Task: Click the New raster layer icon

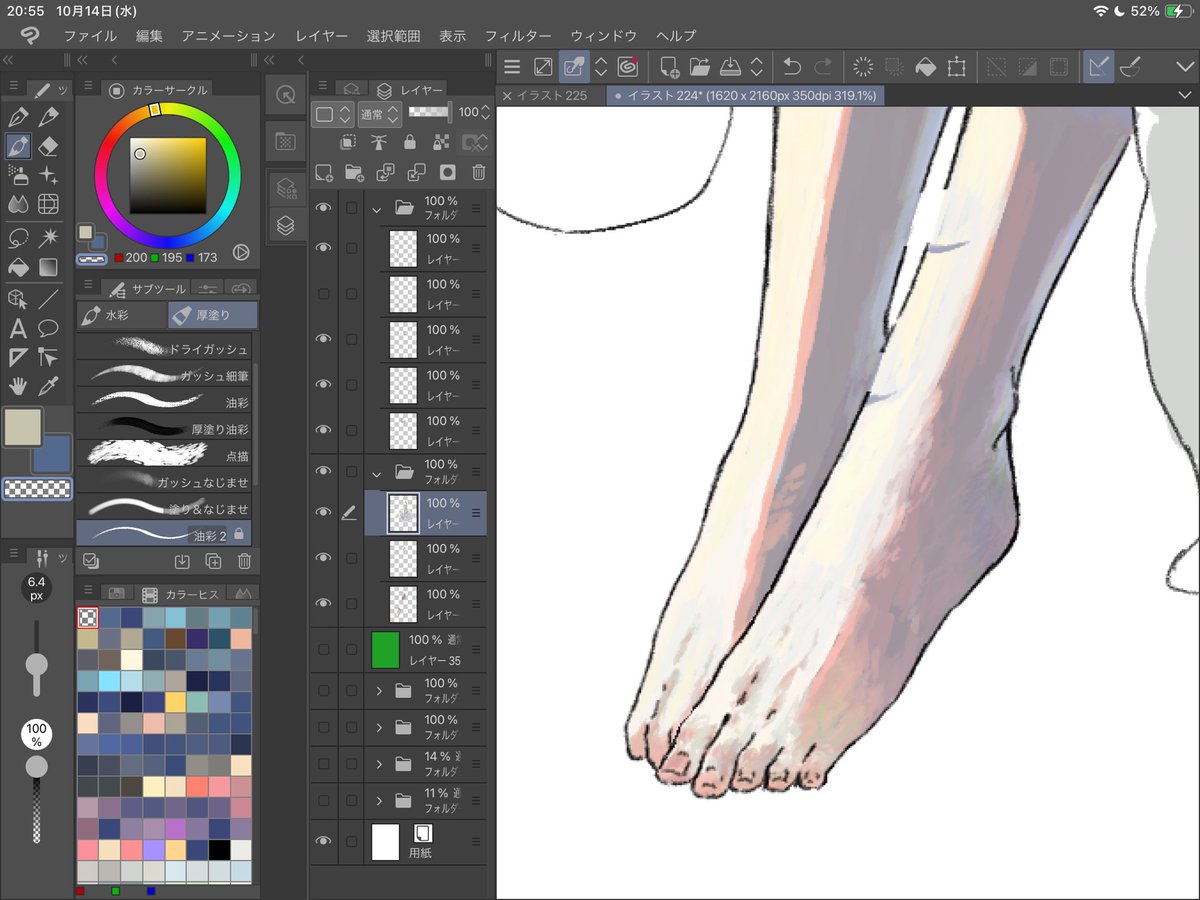Action: [x=324, y=172]
